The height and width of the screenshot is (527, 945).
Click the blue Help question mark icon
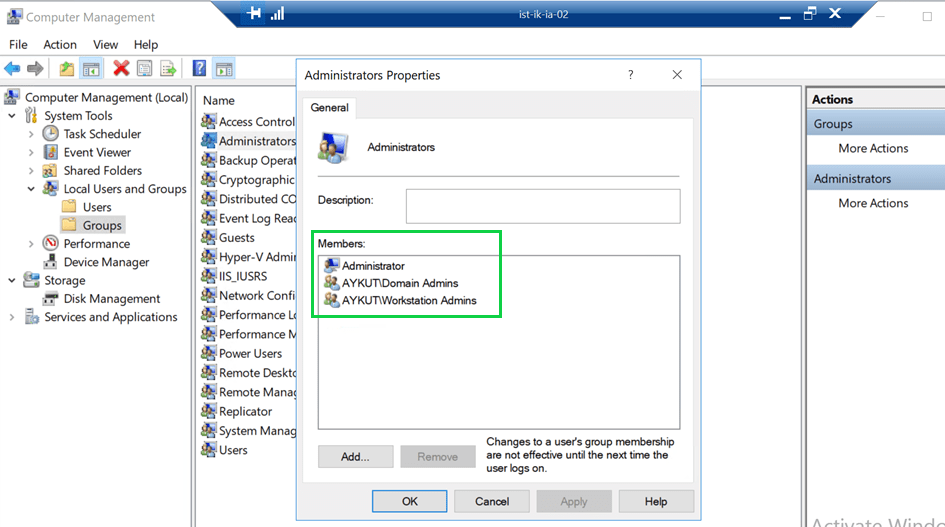tap(200, 69)
